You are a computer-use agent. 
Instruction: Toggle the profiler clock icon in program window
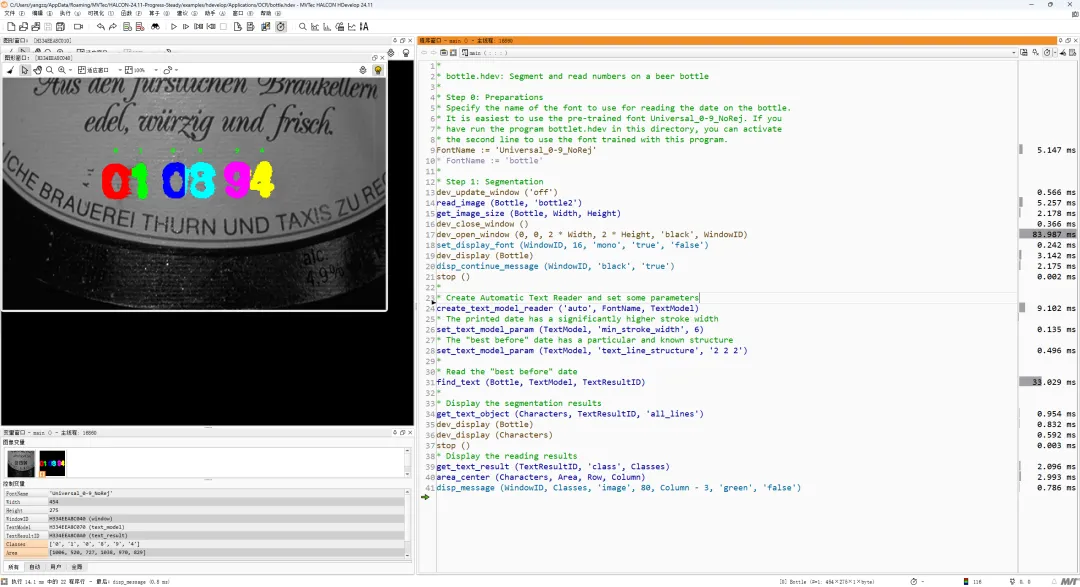1048,52
